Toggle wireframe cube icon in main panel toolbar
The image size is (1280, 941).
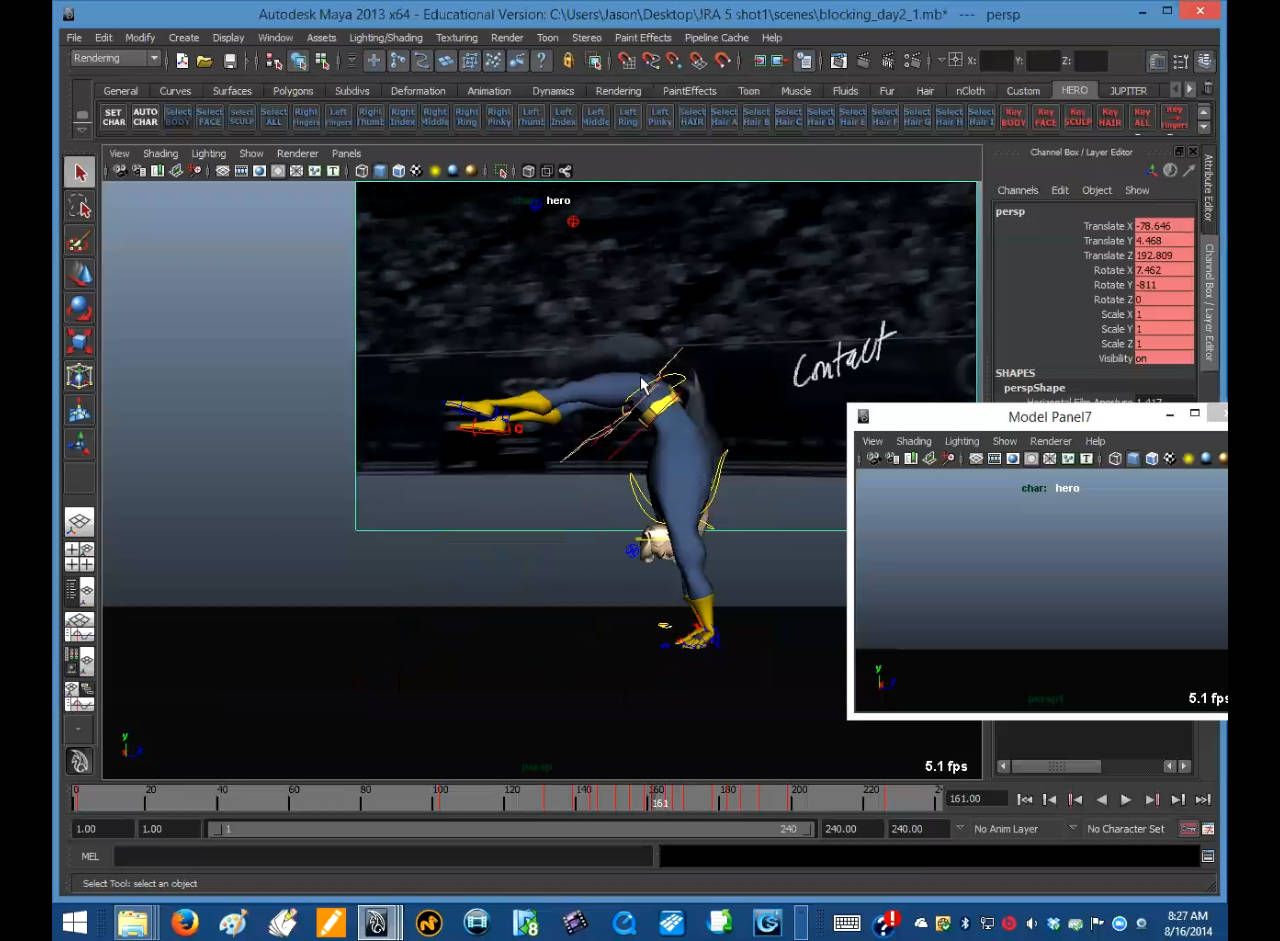362,171
